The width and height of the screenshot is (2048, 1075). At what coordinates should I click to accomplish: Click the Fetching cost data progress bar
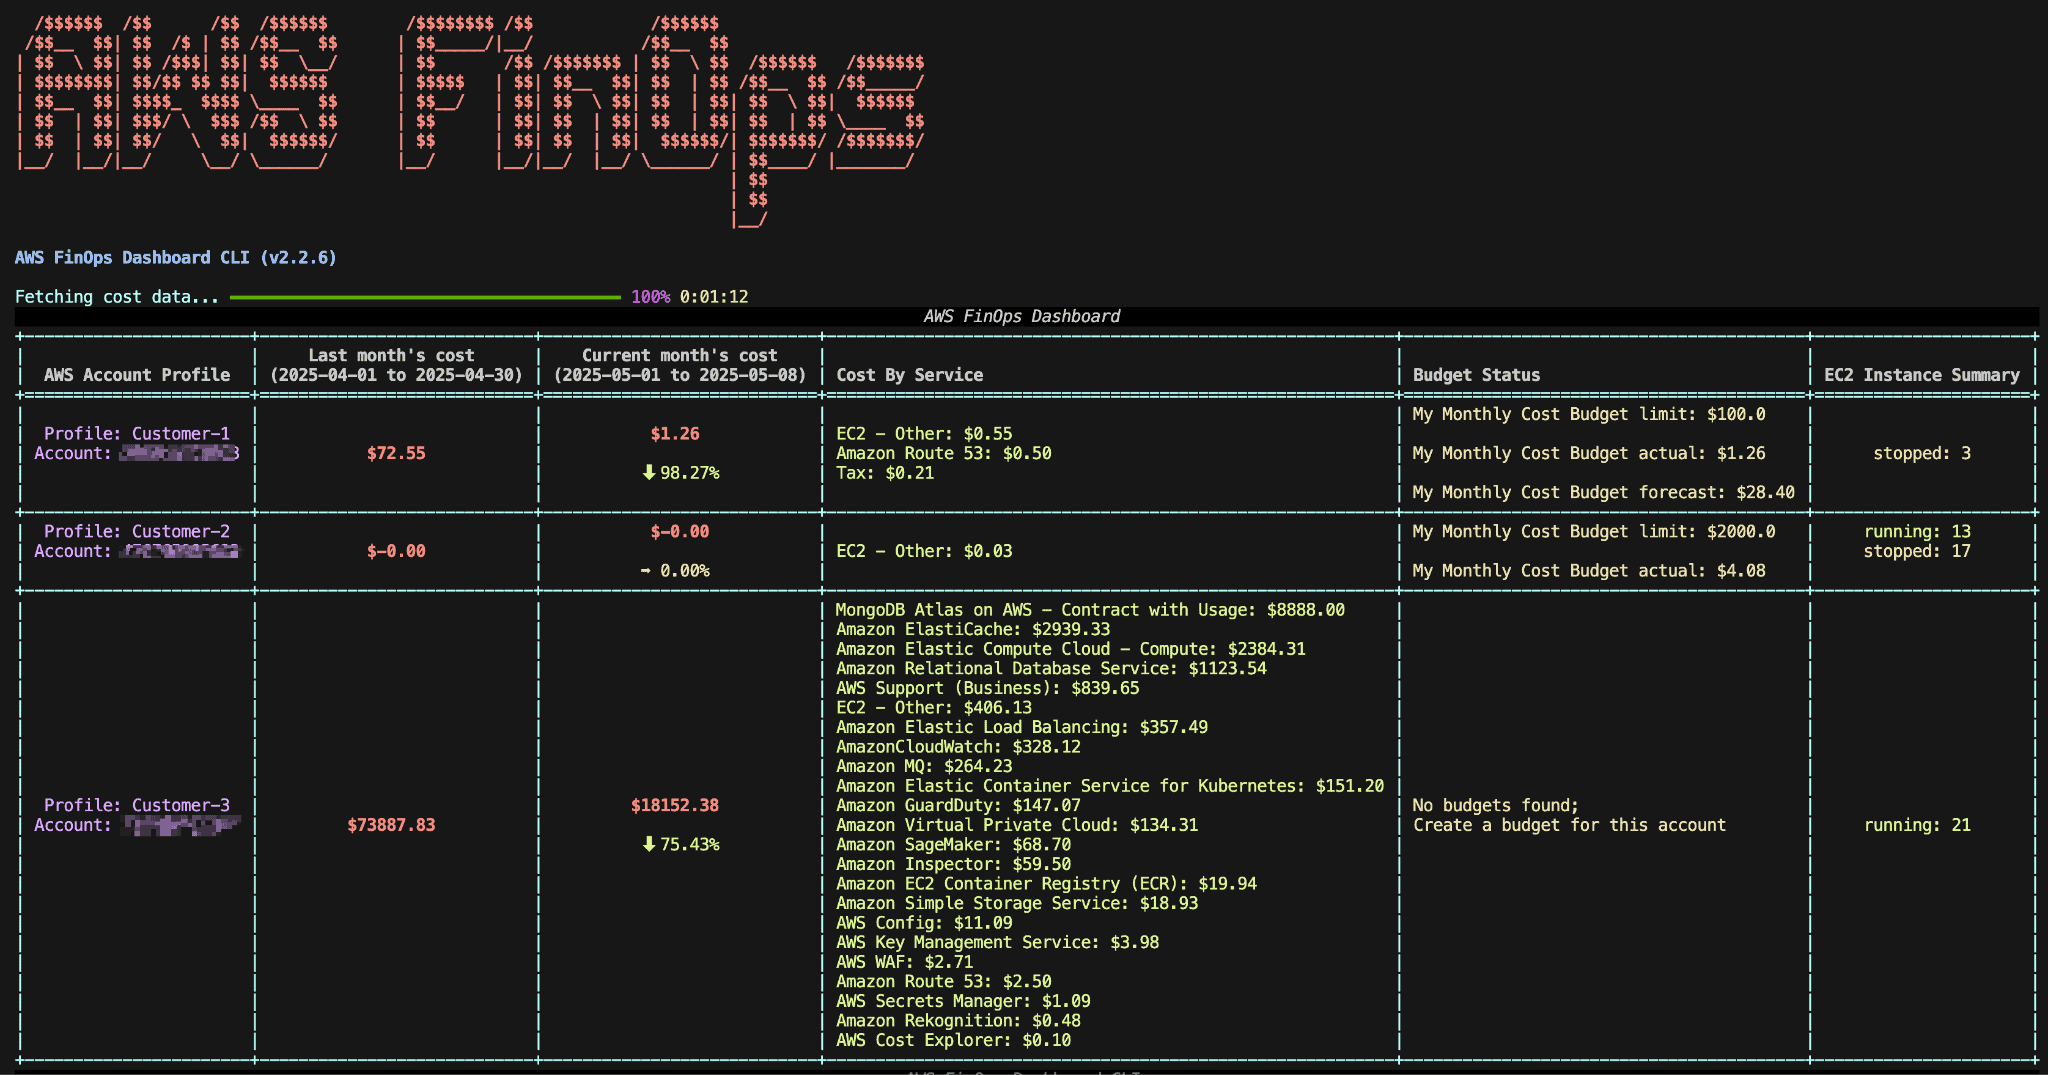pos(425,297)
